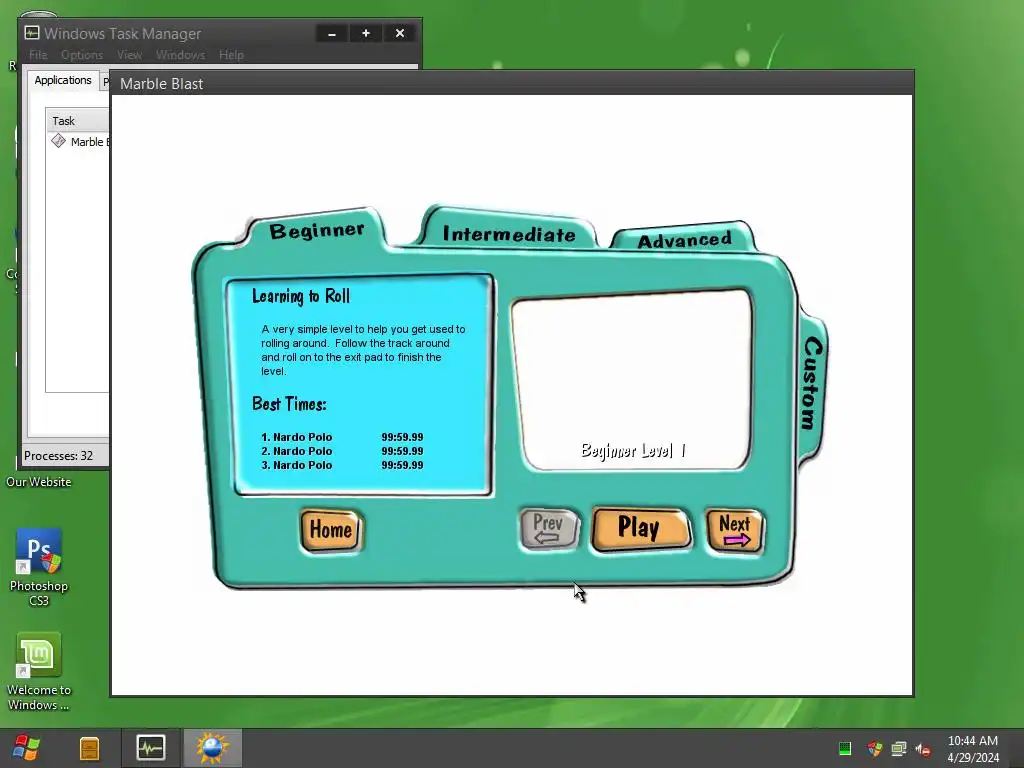The image size is (1024, 768).
Task: Click the security shield tray icon
Action: [874, 748]
